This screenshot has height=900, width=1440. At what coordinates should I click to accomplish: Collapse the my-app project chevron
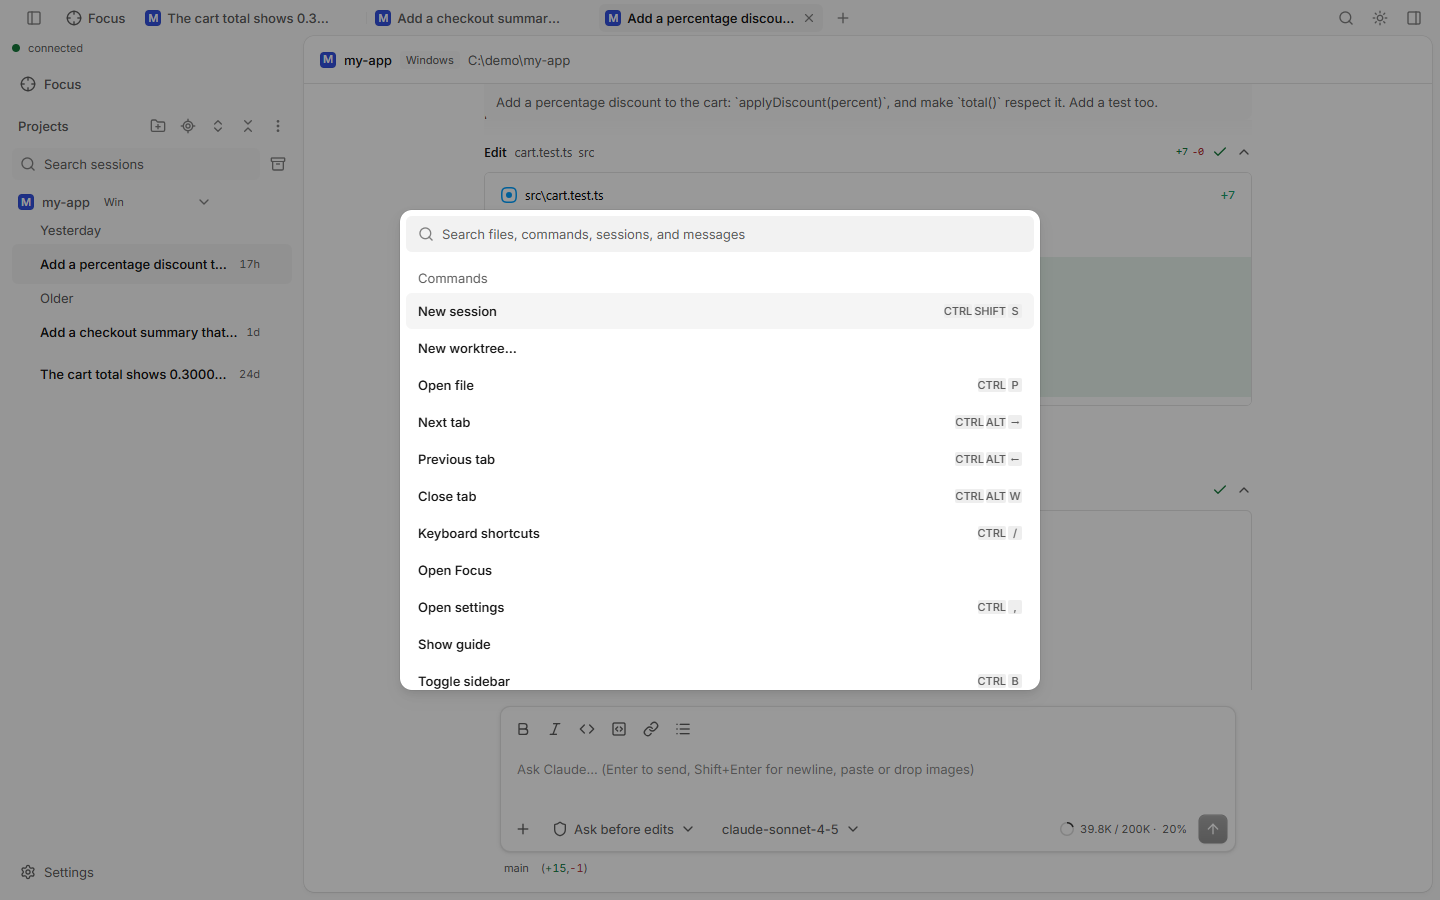(x=204, y=202)
